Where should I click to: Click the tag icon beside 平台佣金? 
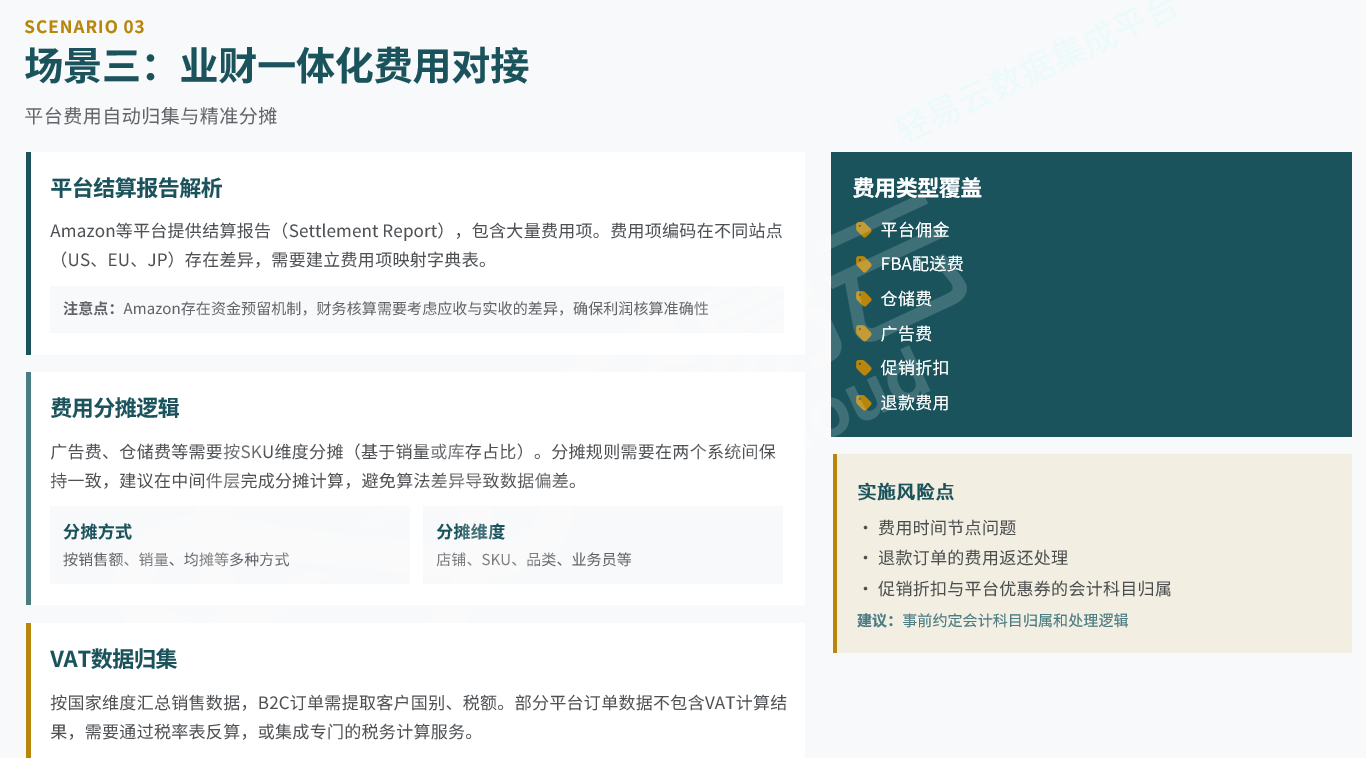(863, 230)
